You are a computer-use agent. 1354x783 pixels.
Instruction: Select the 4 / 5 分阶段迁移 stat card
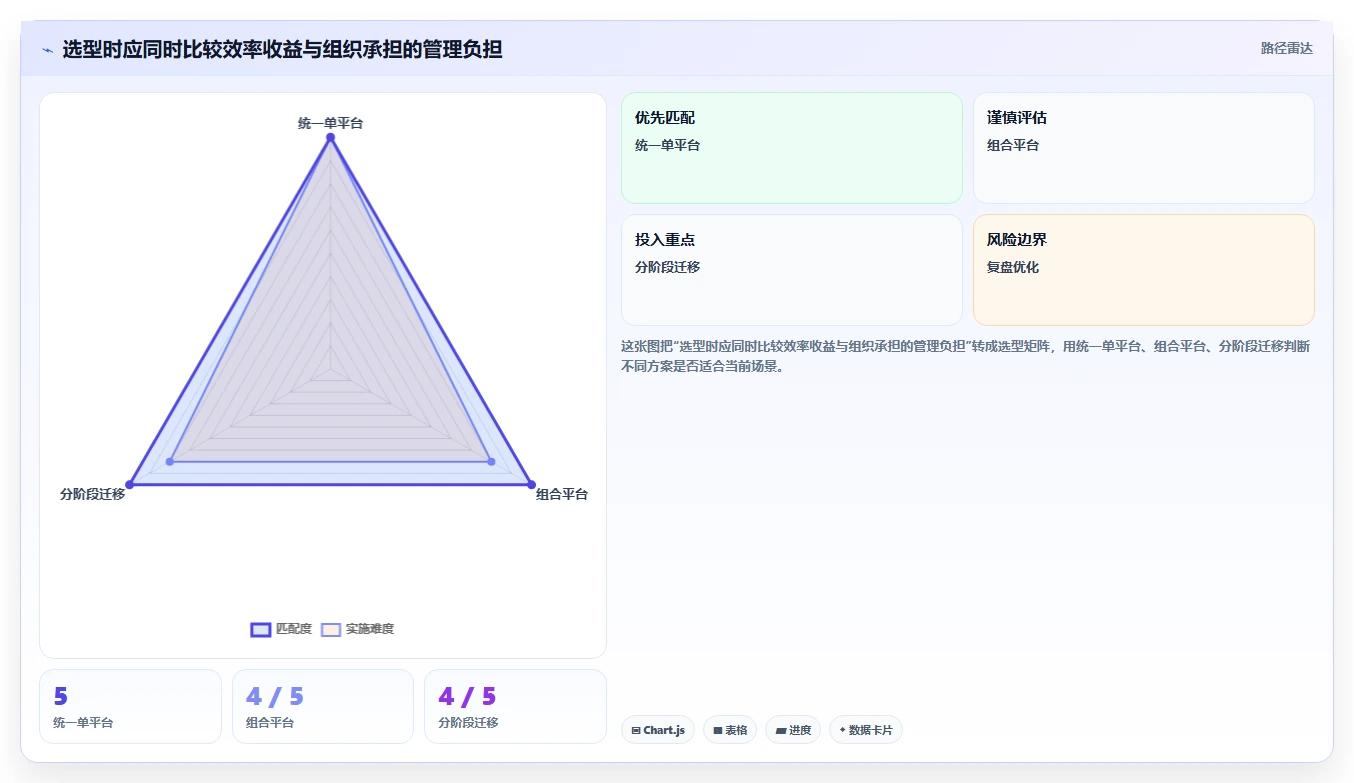516,706
